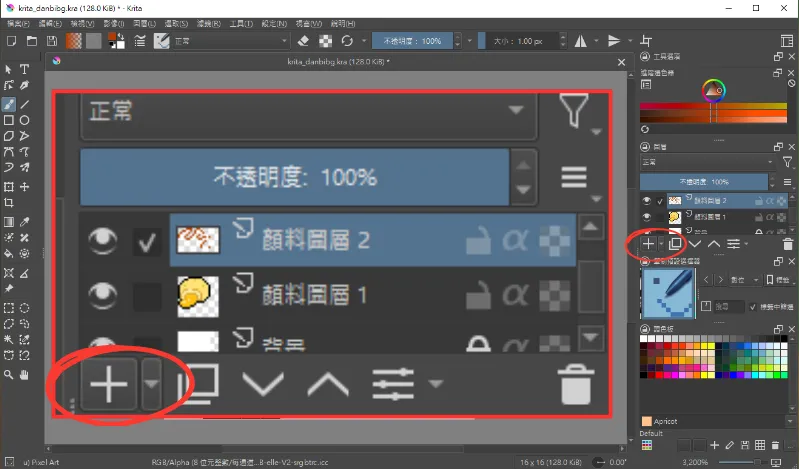
Task: Activate the Pan hand tool
Action: [24, 375]
